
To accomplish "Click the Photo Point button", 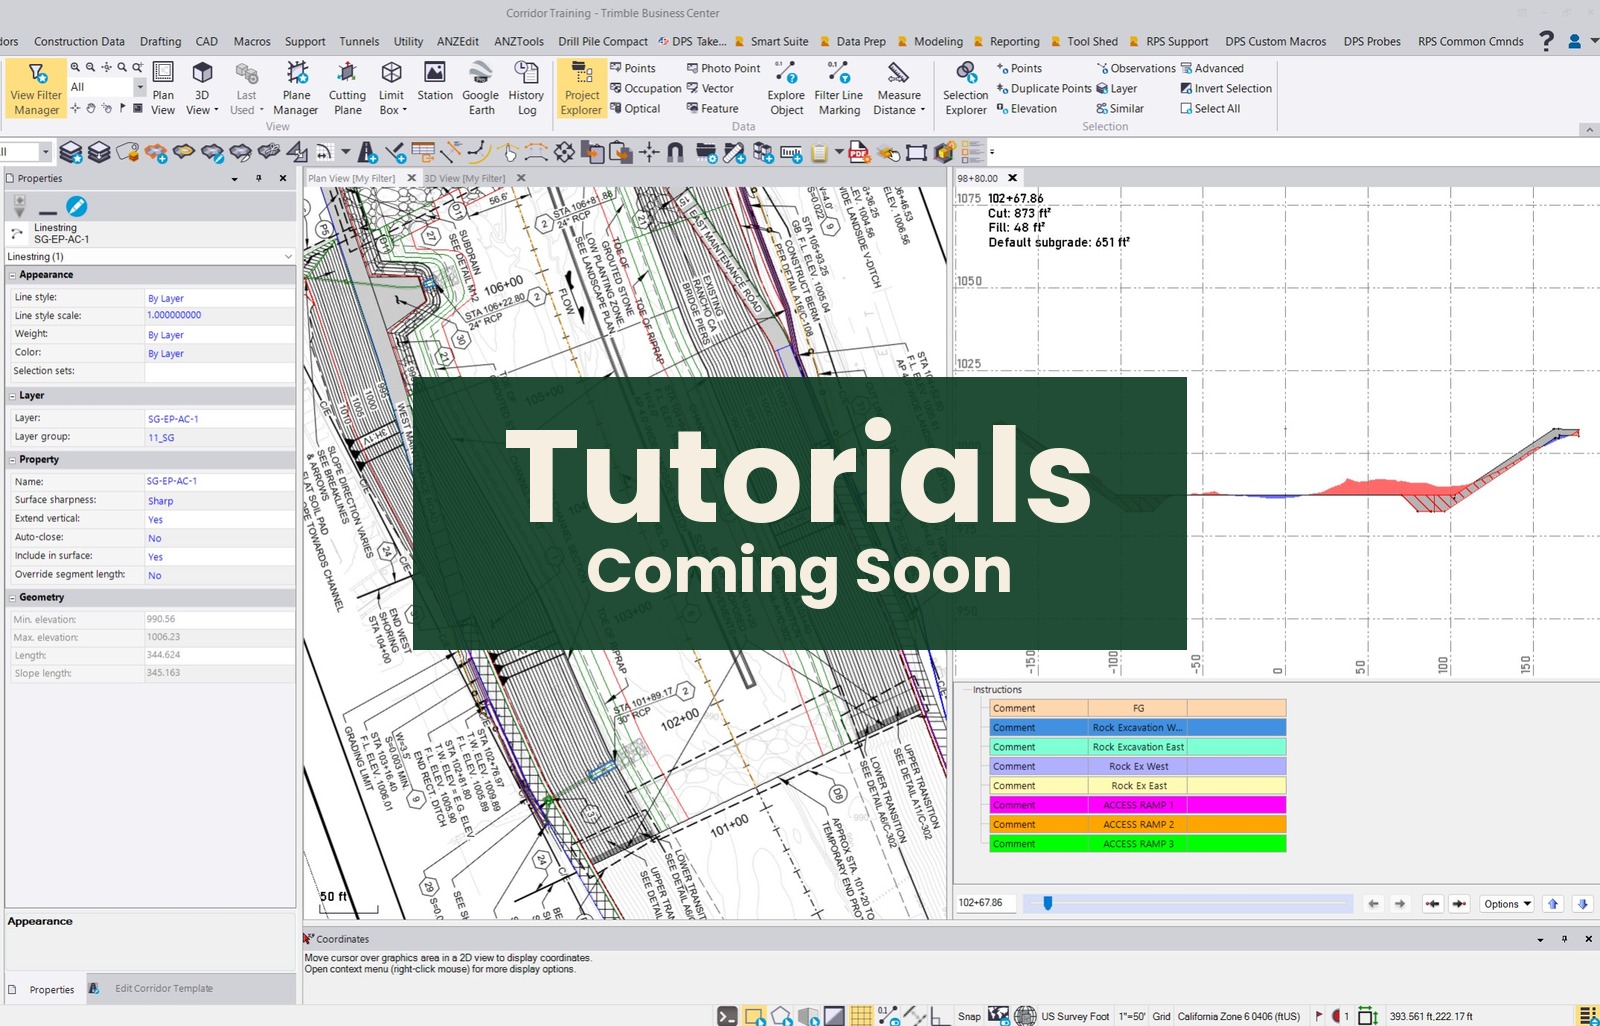I will 723,68.
